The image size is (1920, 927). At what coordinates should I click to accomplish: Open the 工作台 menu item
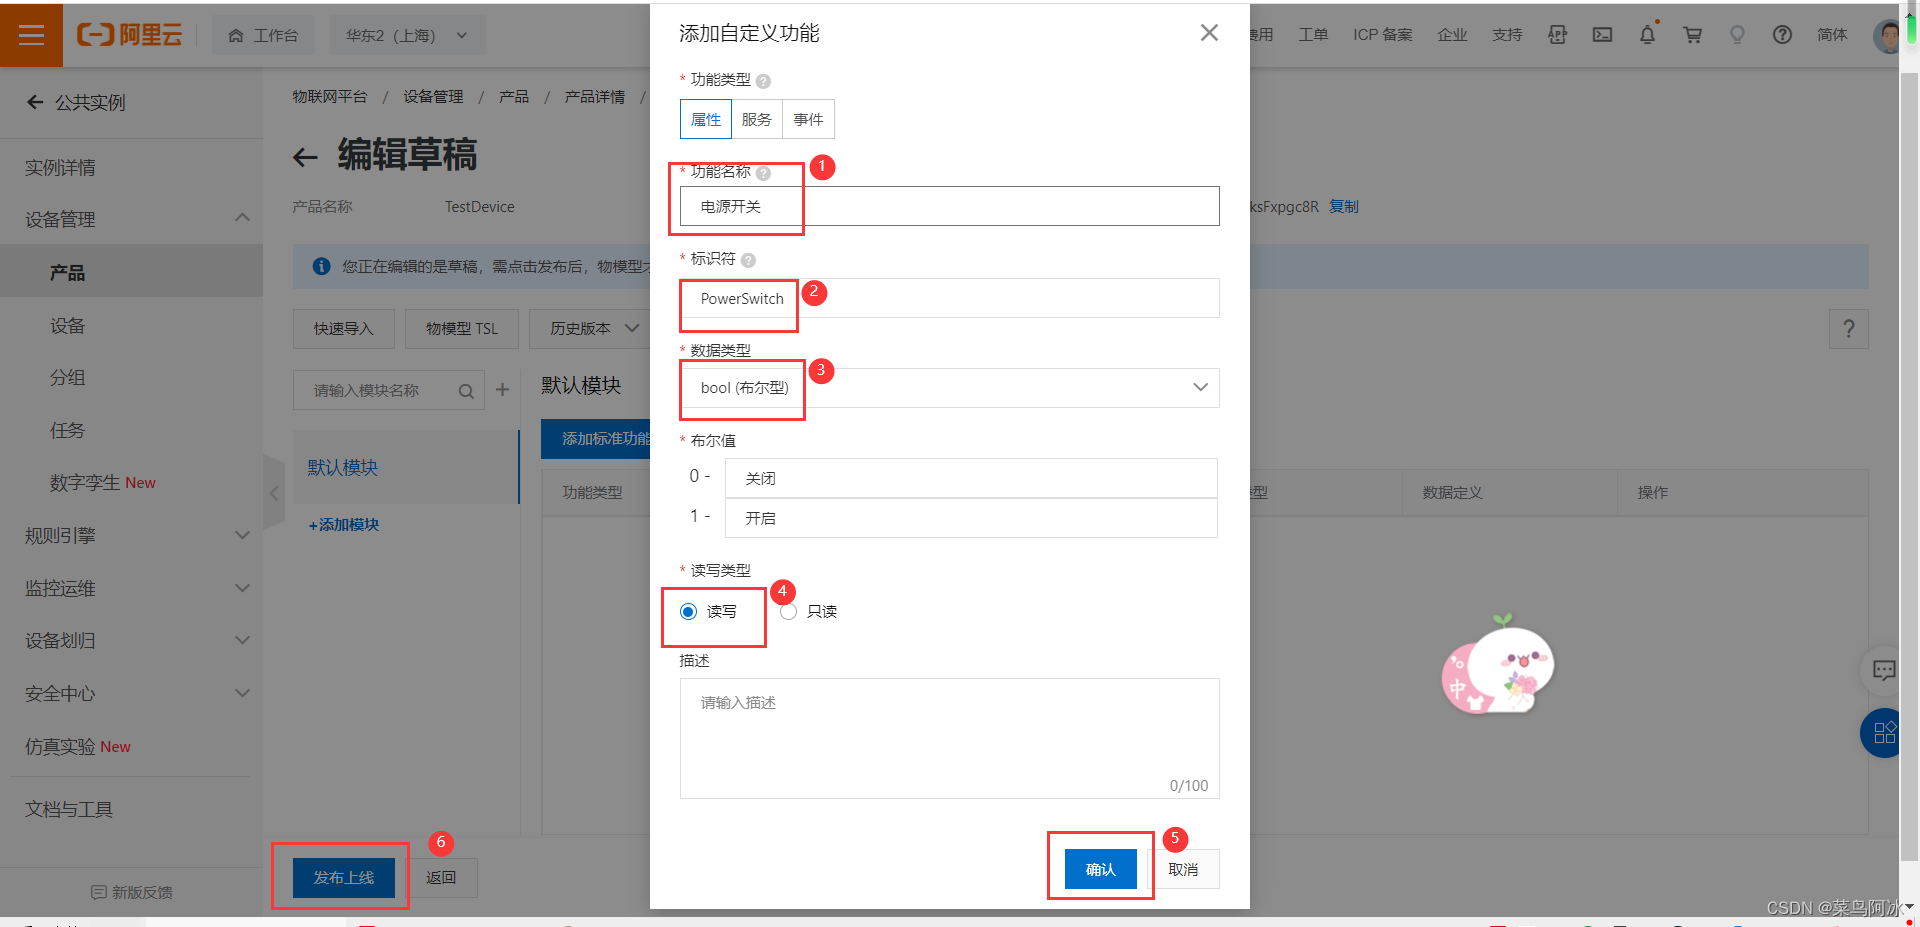(263, 34)
